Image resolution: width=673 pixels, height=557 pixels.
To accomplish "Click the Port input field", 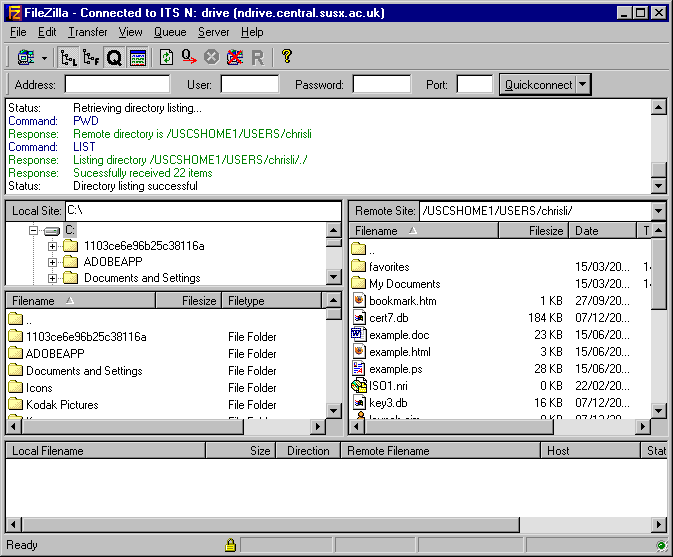I will [474, 84].
